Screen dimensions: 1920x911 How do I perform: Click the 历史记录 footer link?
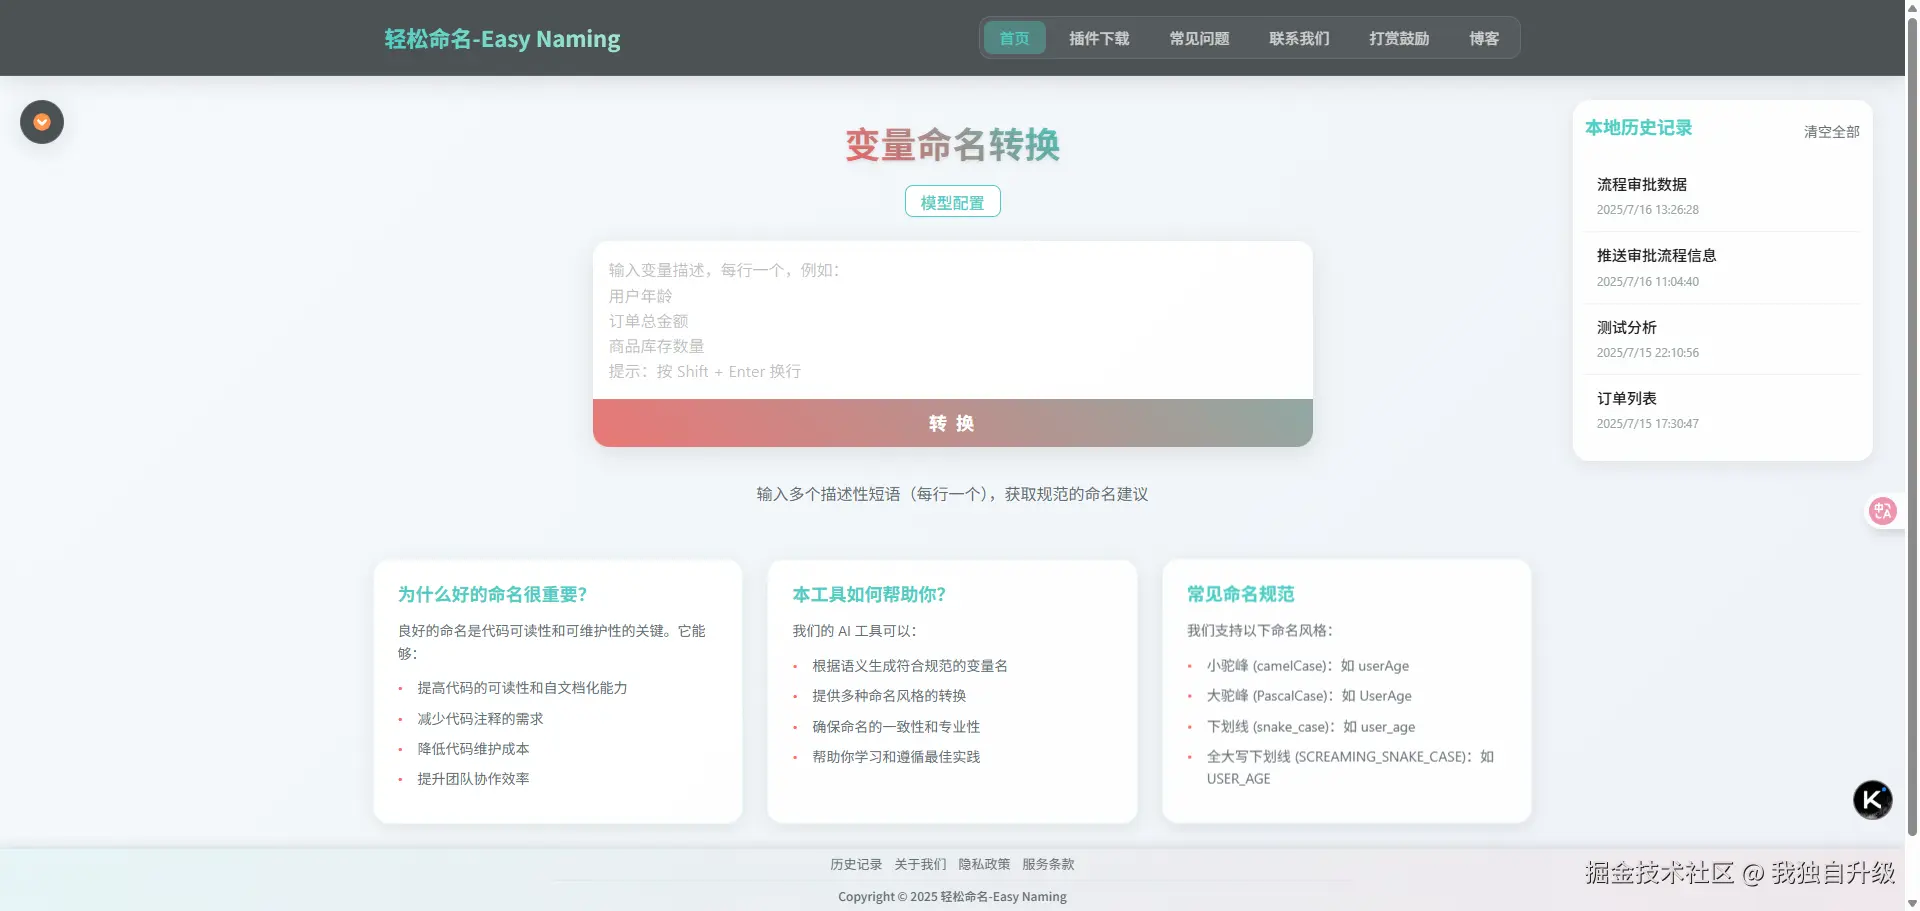tap(855, 864)
